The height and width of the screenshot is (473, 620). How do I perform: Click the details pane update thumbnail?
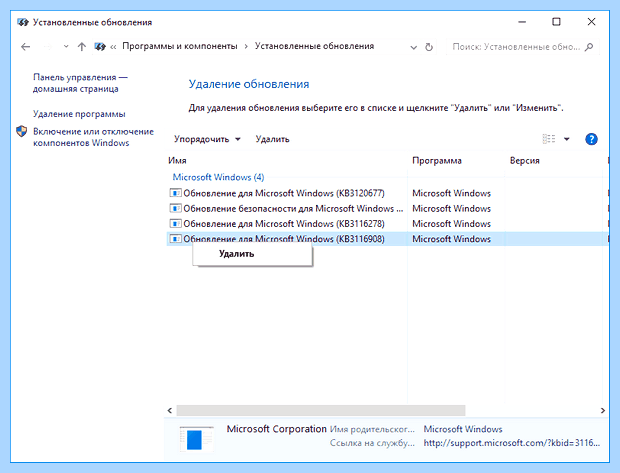coord(196,439)
